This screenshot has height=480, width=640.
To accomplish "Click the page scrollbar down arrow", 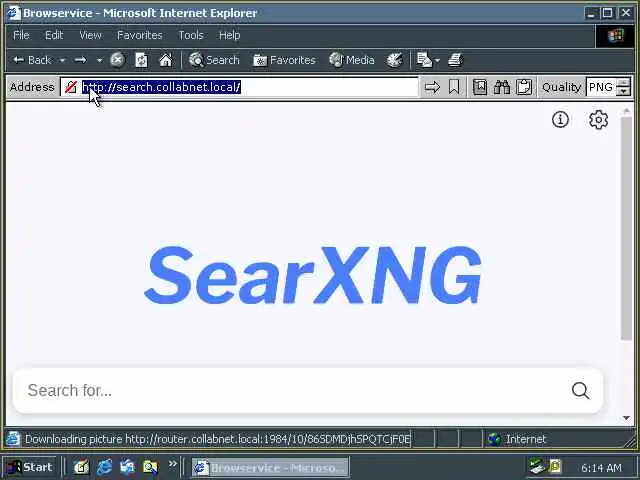I will (626, 418).
